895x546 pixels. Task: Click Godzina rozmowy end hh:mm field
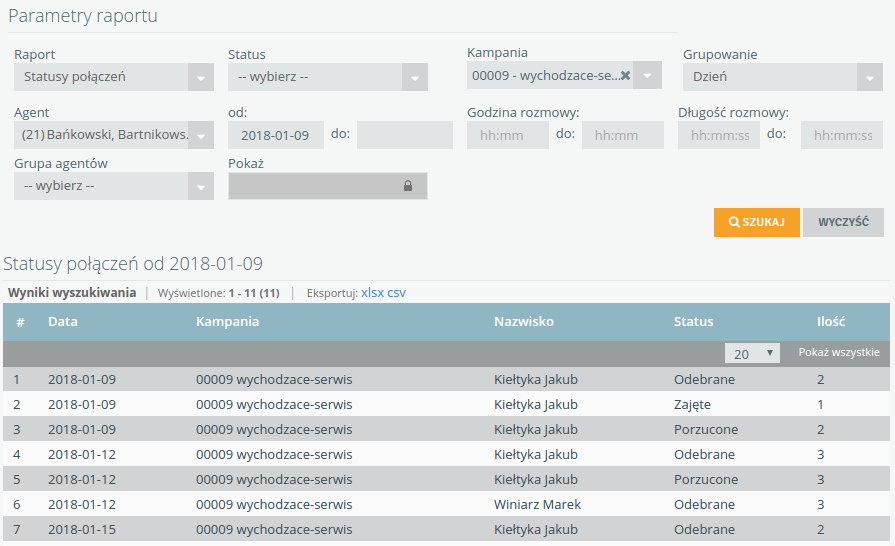click(623, 135)
